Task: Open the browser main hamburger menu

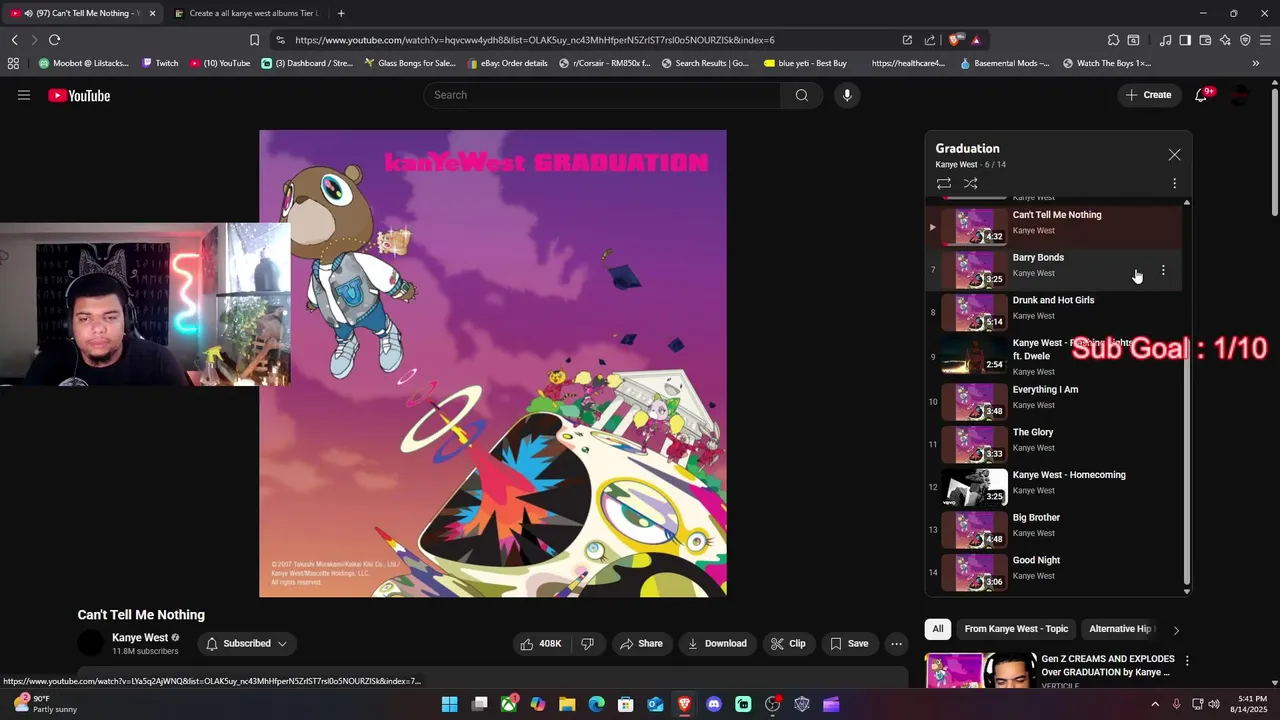Action: point(1265,40)
